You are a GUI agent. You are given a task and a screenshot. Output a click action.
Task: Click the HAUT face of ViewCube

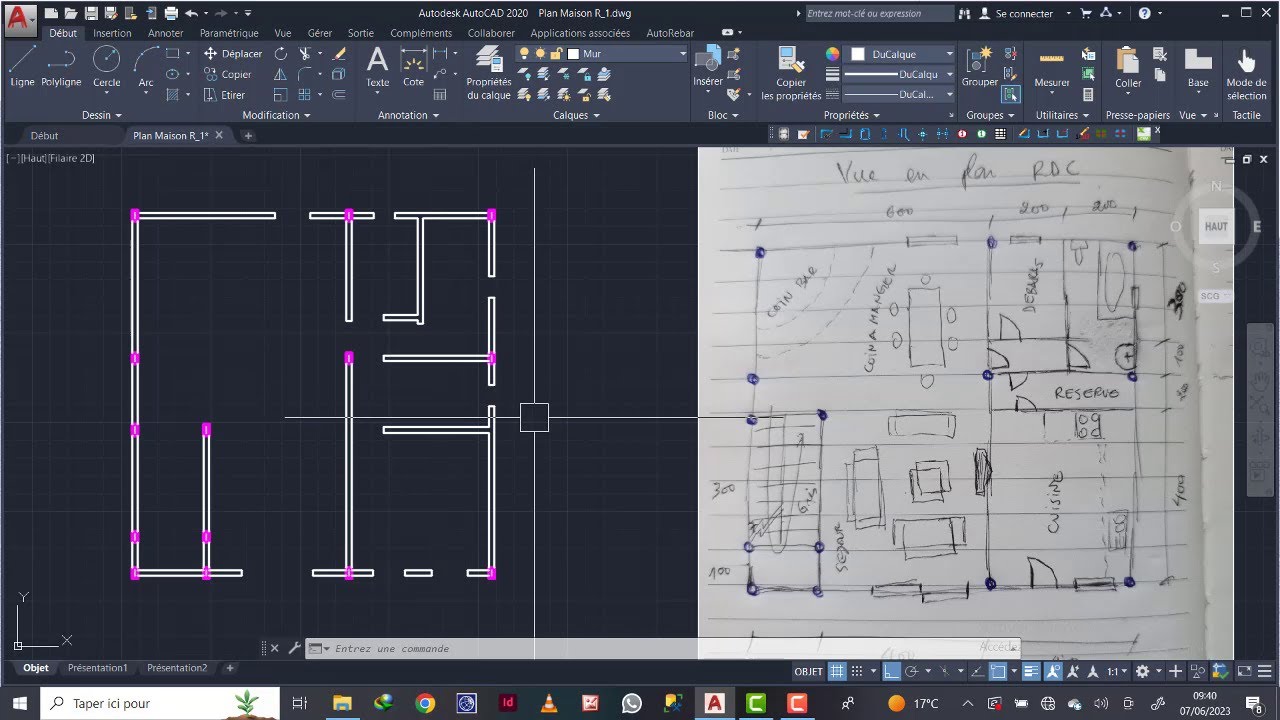1216,226
